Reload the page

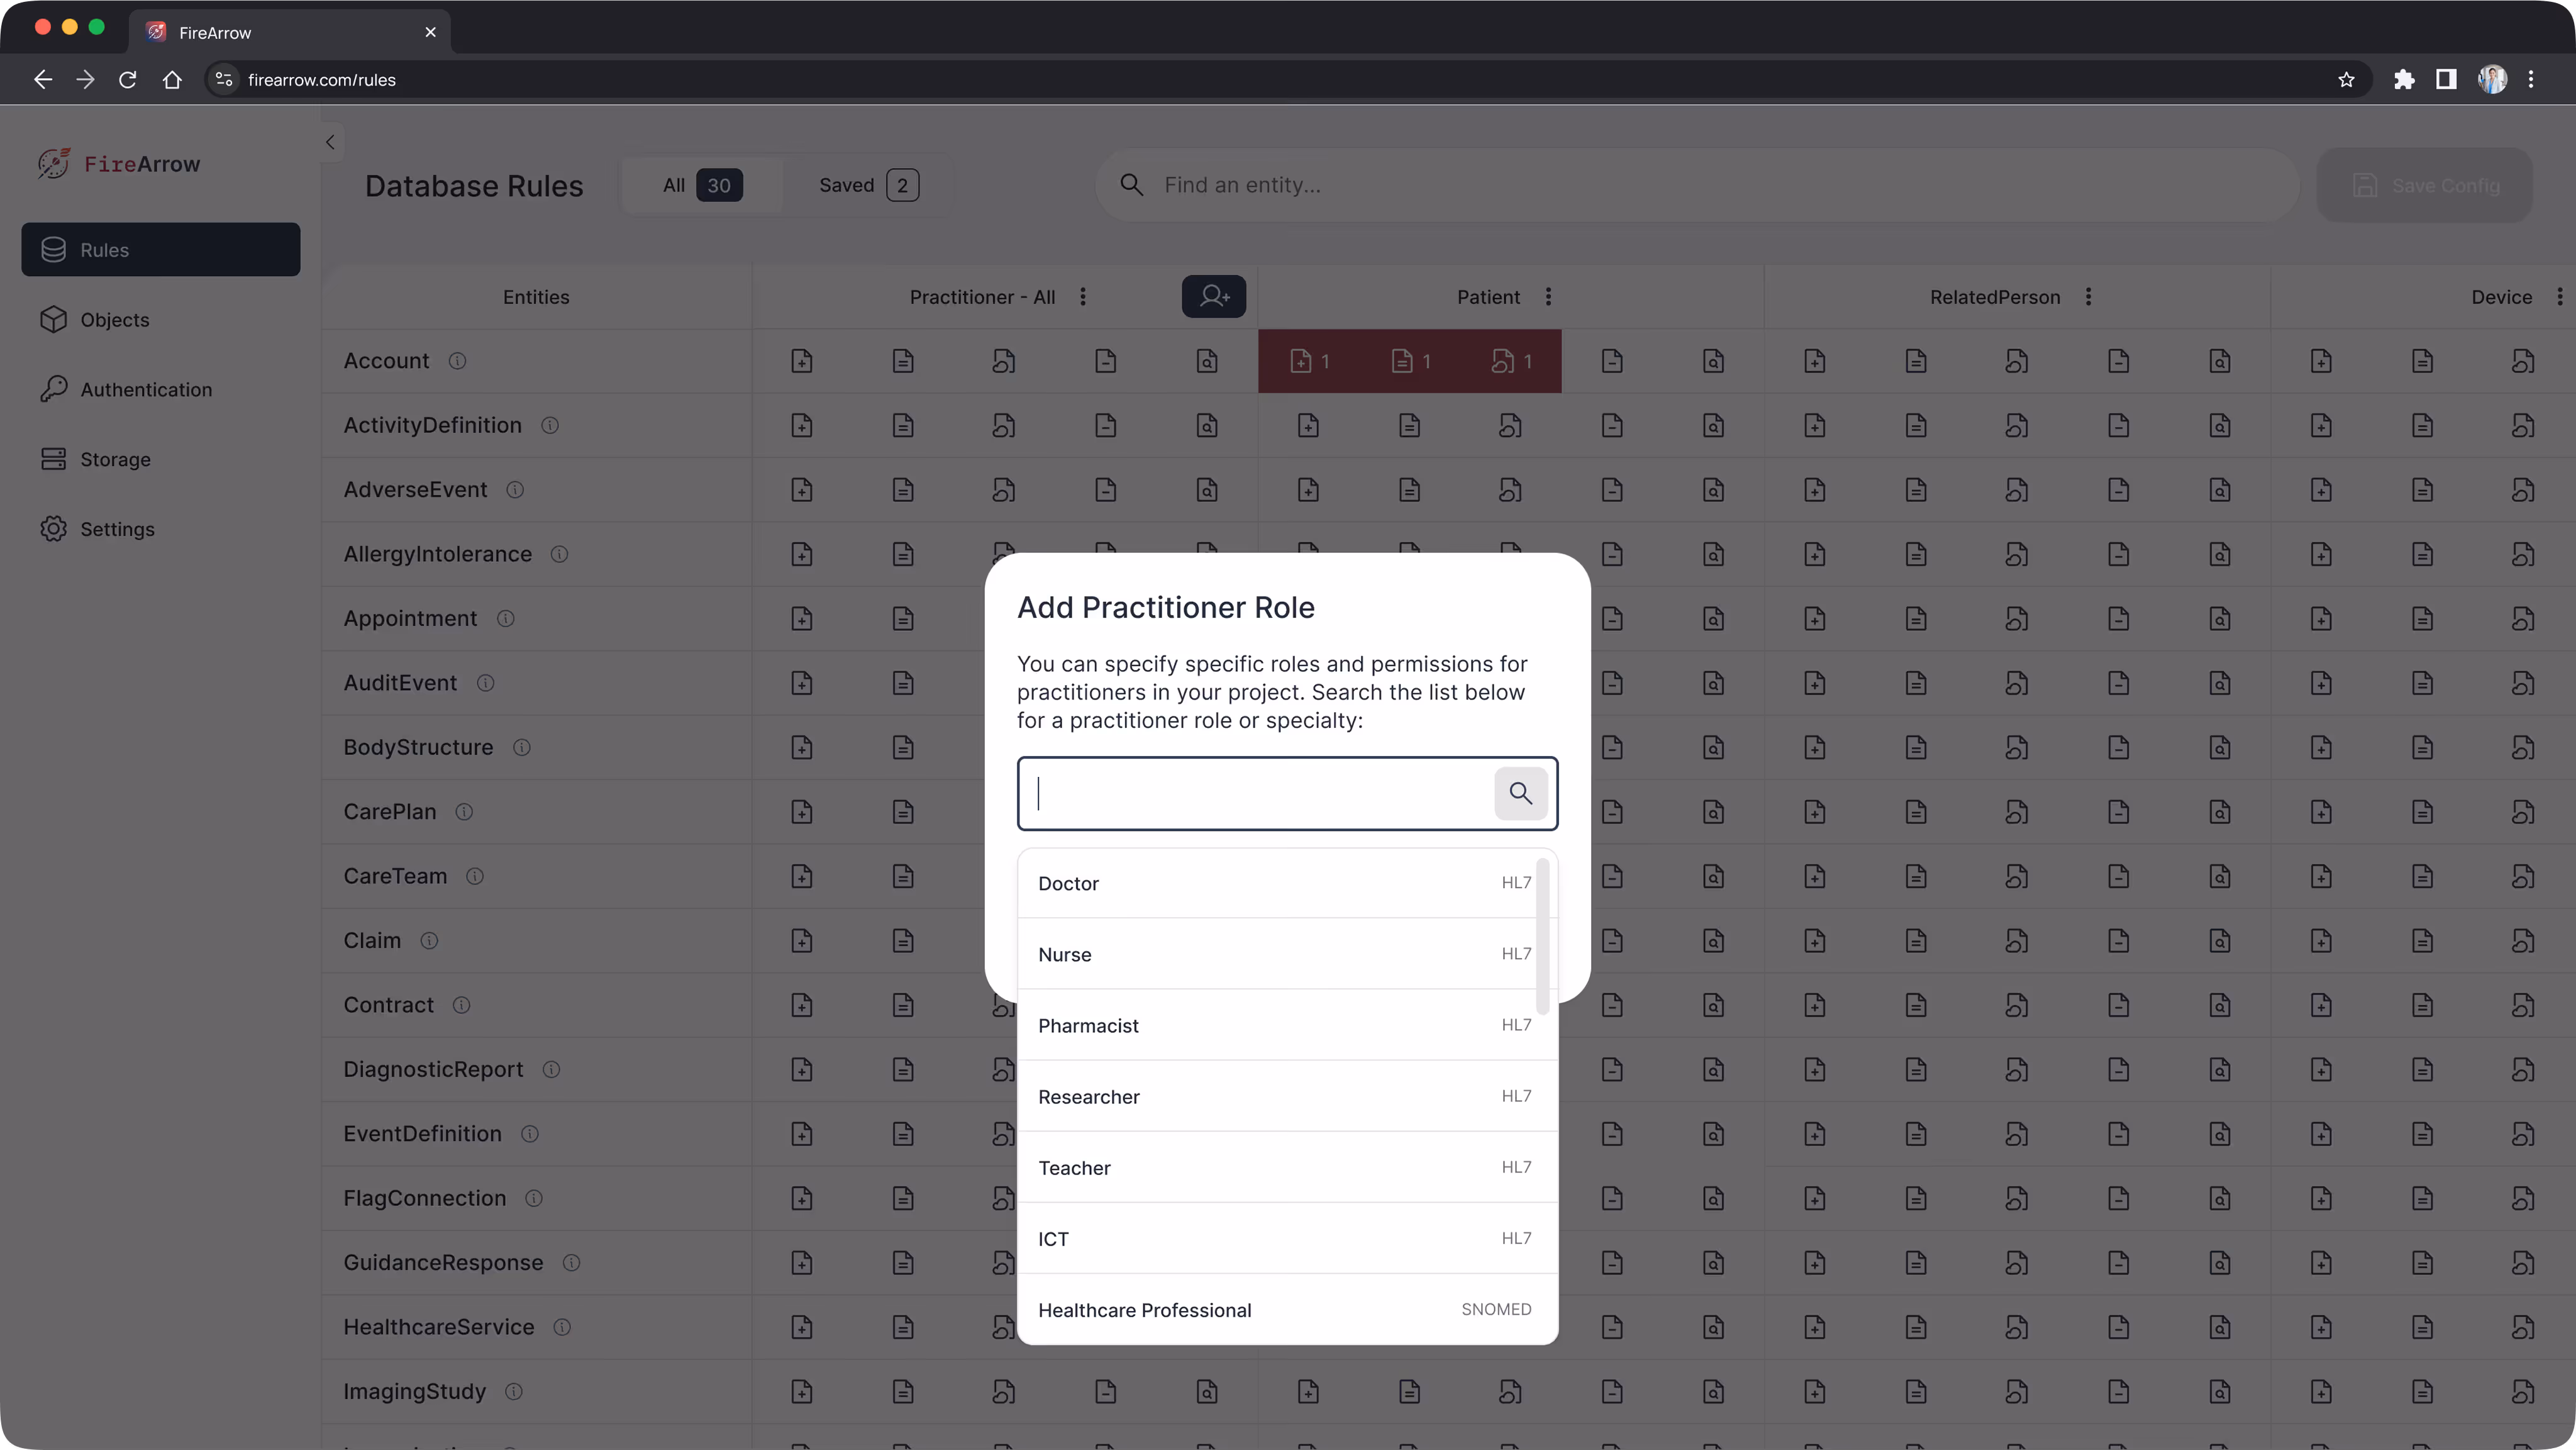coord(128,80)
